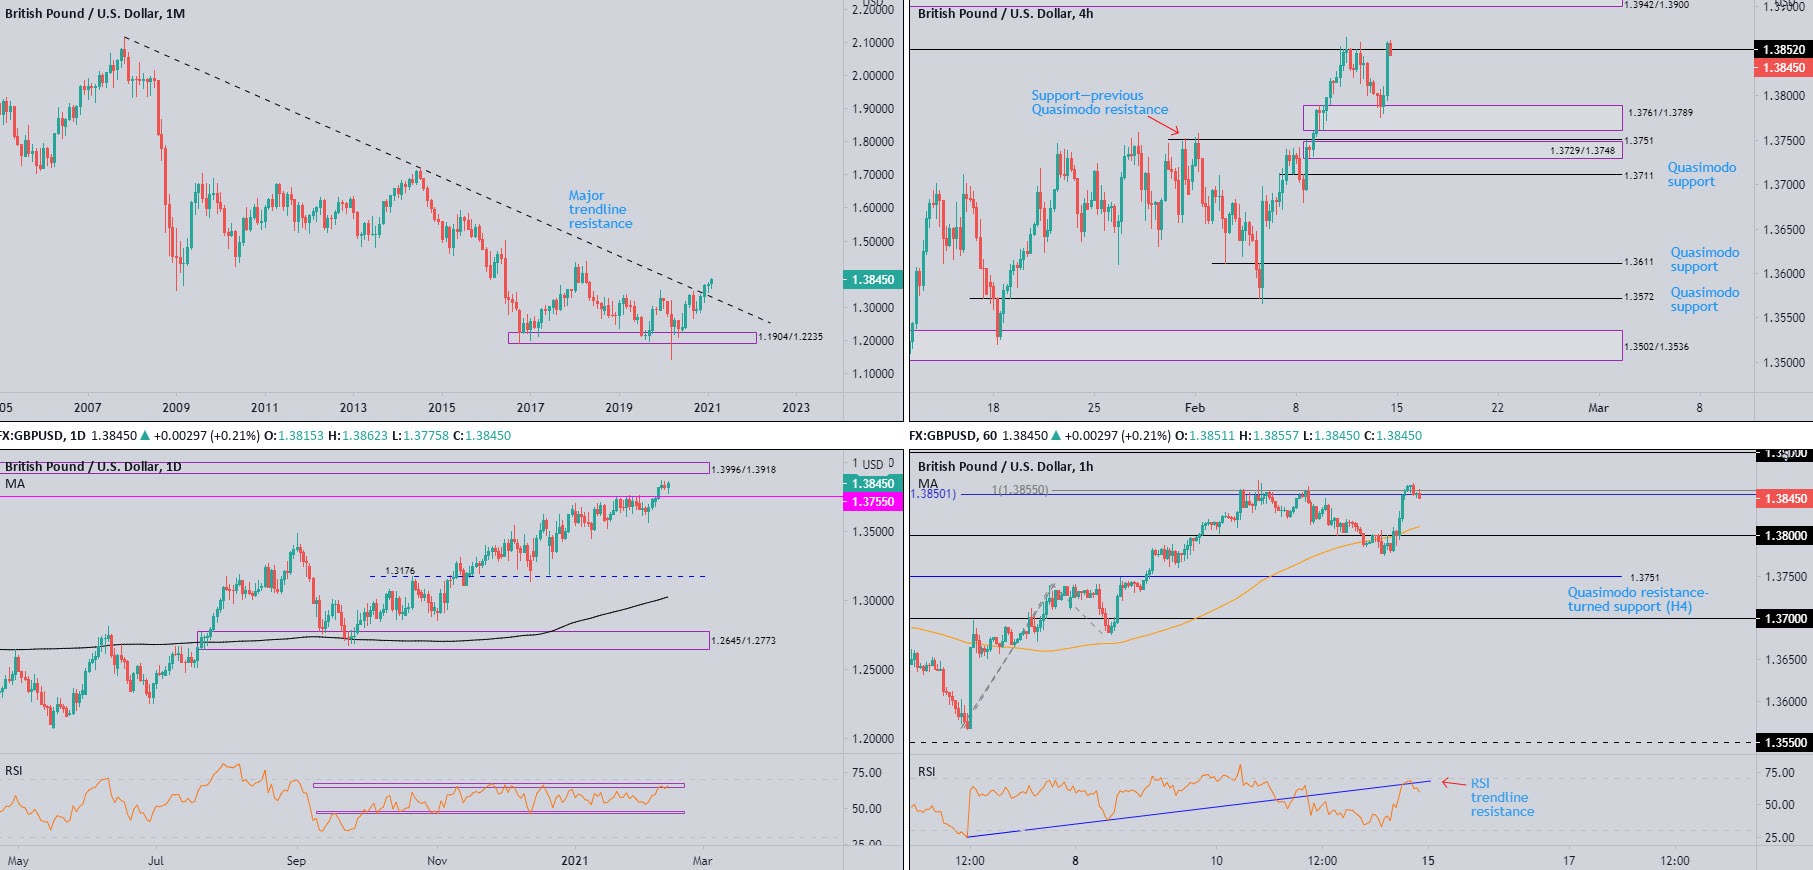Select the pink 1.37550 price tag
This screenshot has width=1813, height=870.
[873, 501]
